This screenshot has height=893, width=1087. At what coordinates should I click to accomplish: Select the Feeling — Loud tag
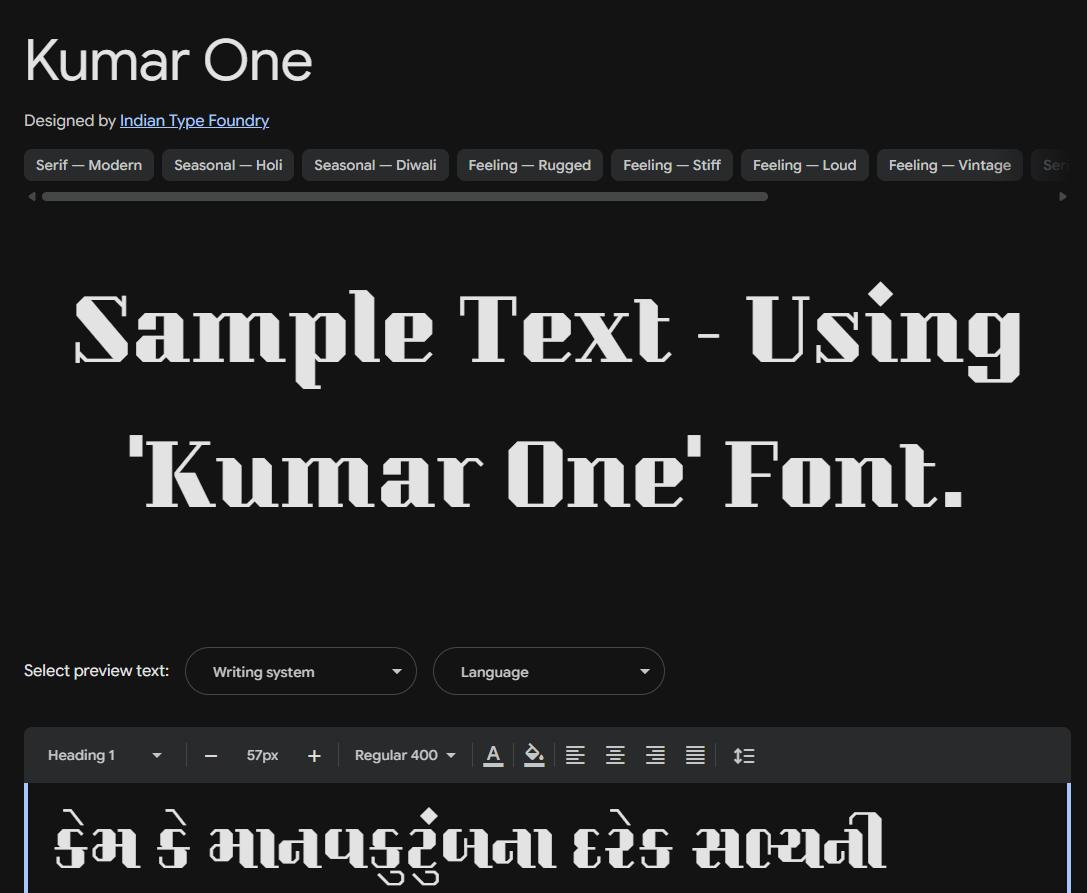[805, 165]
